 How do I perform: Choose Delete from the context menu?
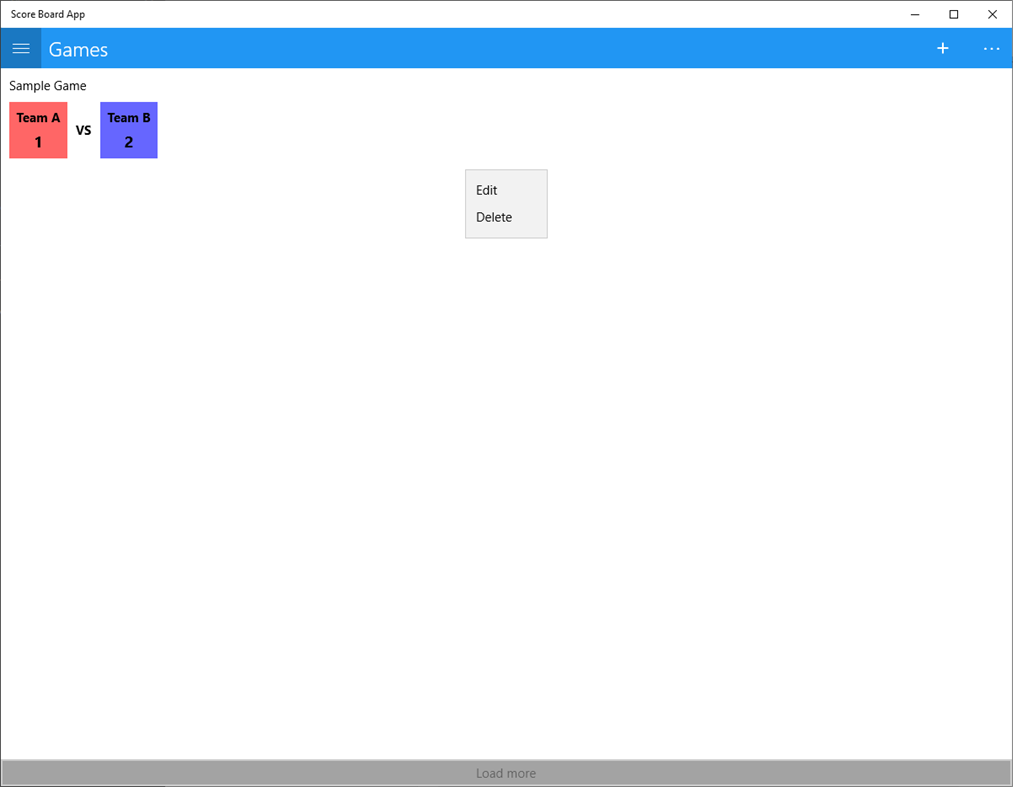pyautogui.click(x=494, y=217)
